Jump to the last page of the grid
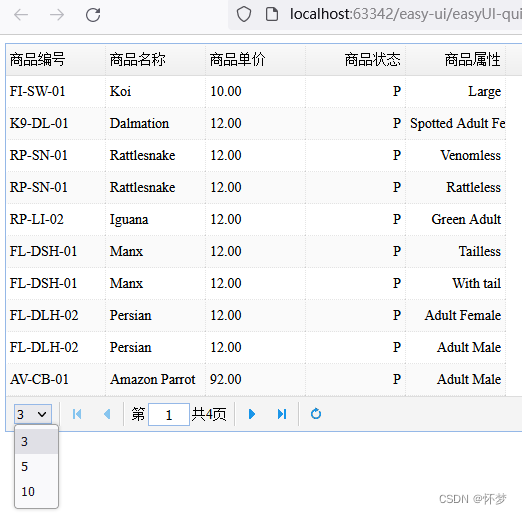522x514 pixels. click(x=282, y=414)
